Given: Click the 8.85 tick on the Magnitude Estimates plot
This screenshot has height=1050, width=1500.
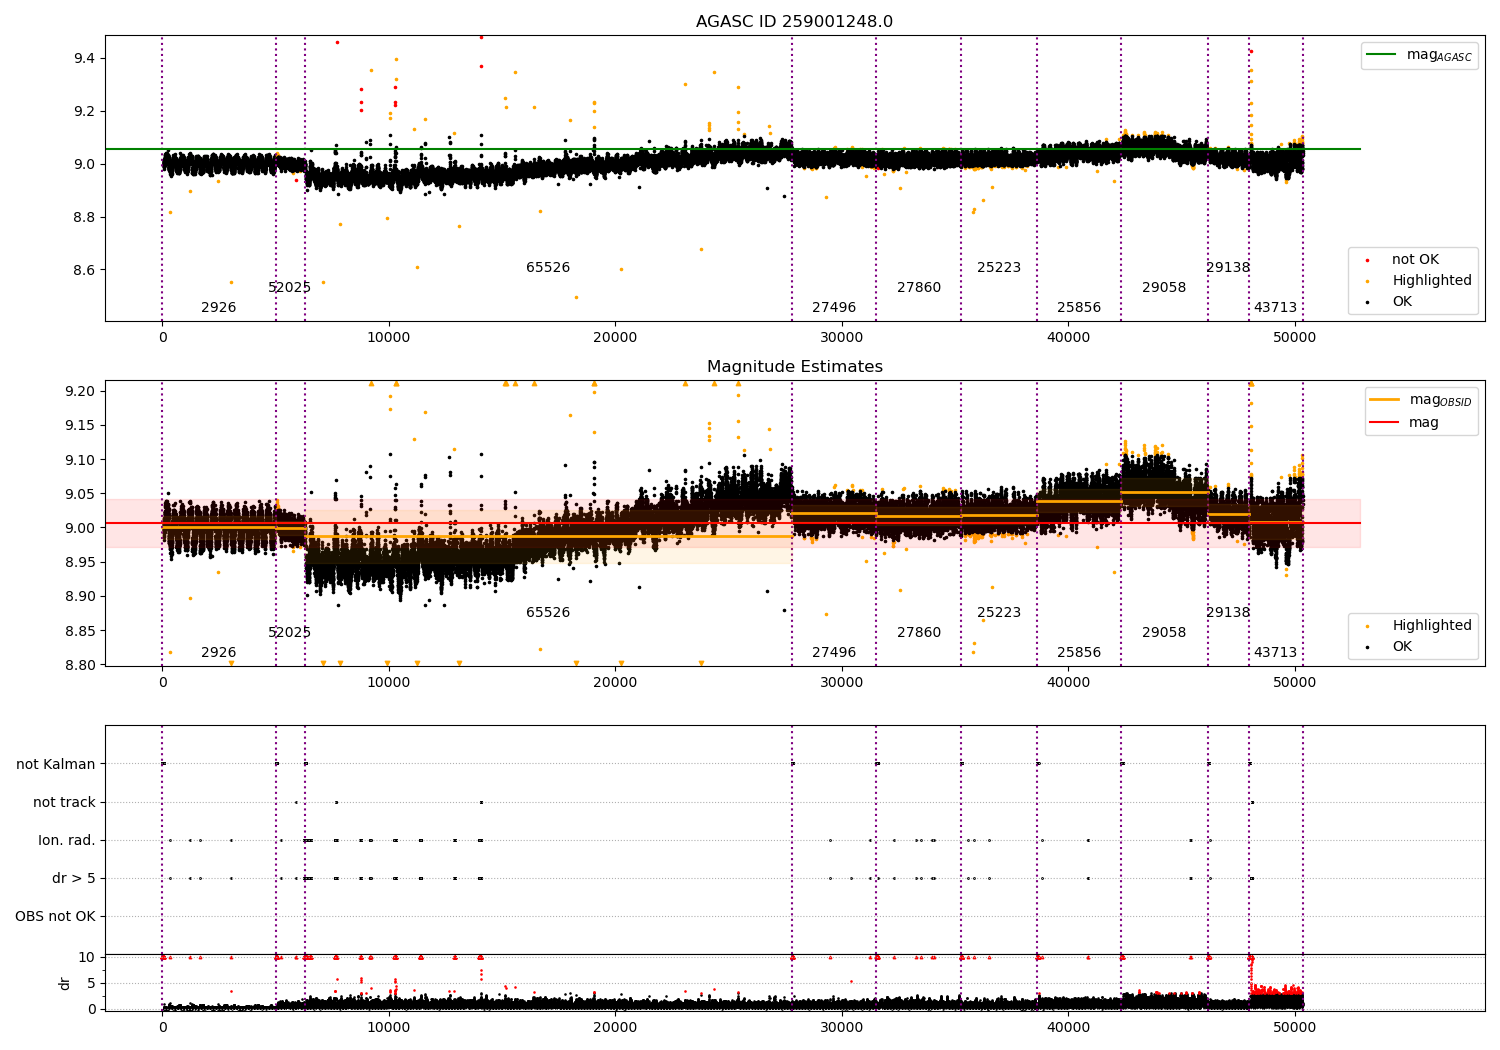Looking at the screenshot, I should pyautogui.click(x=81, y=631).
